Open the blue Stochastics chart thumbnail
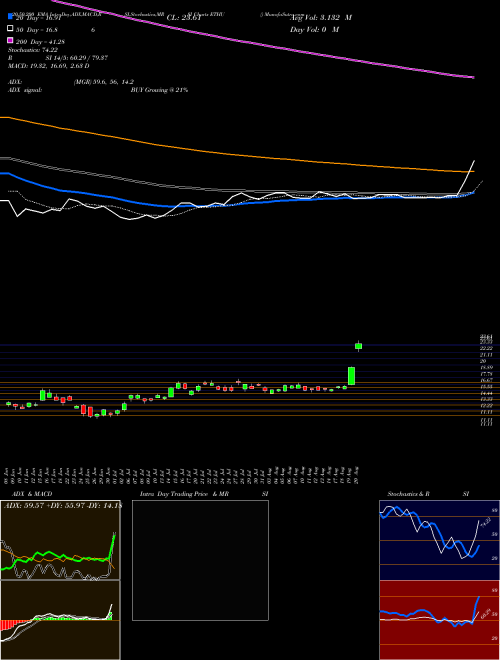 click(439, 540)
